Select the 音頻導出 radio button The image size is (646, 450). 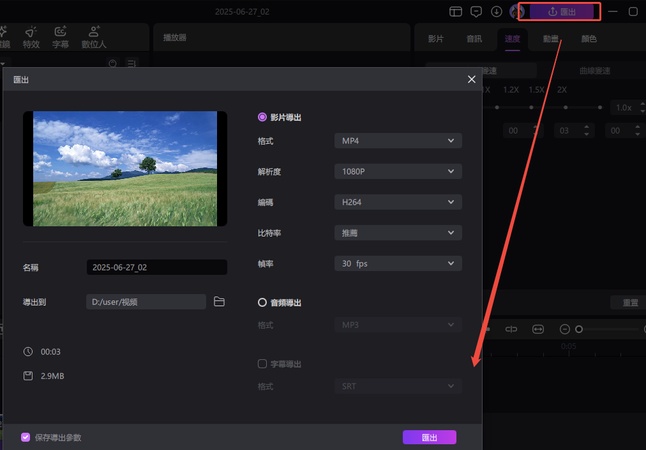click(x=263, y=302)
